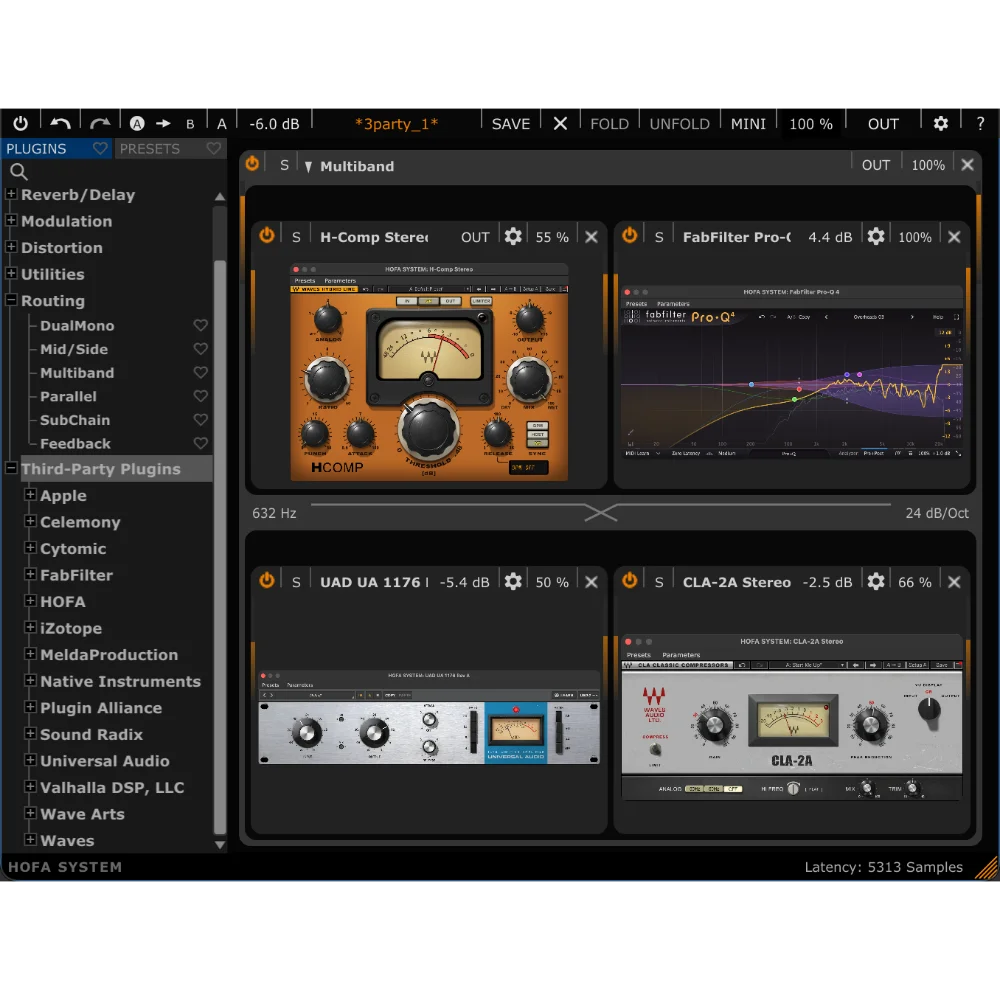Toggle Multiband module power
Image resolution: width=1000 pixels, height=1000 pixels.
coord(253,164)
